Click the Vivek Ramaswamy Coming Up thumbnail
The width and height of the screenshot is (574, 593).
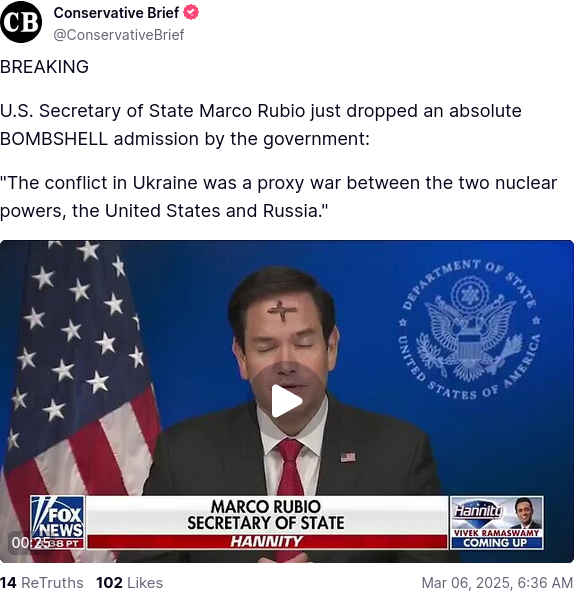click(497, 523)
